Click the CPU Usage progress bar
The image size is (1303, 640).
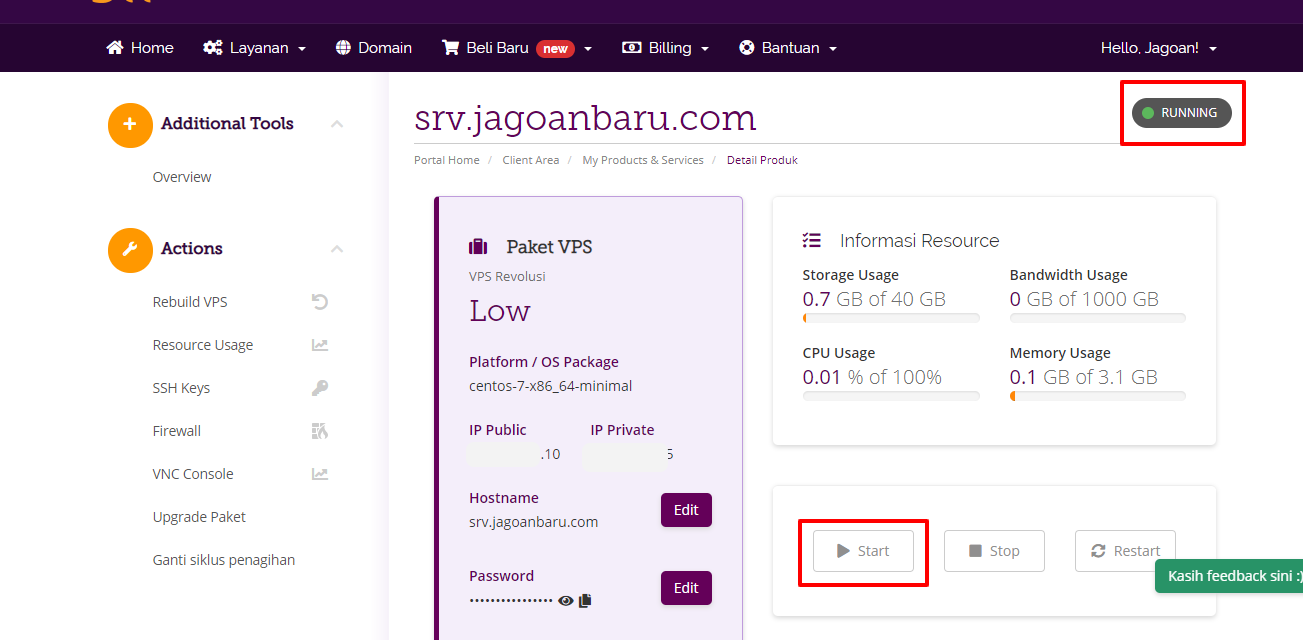click(891, 396)
